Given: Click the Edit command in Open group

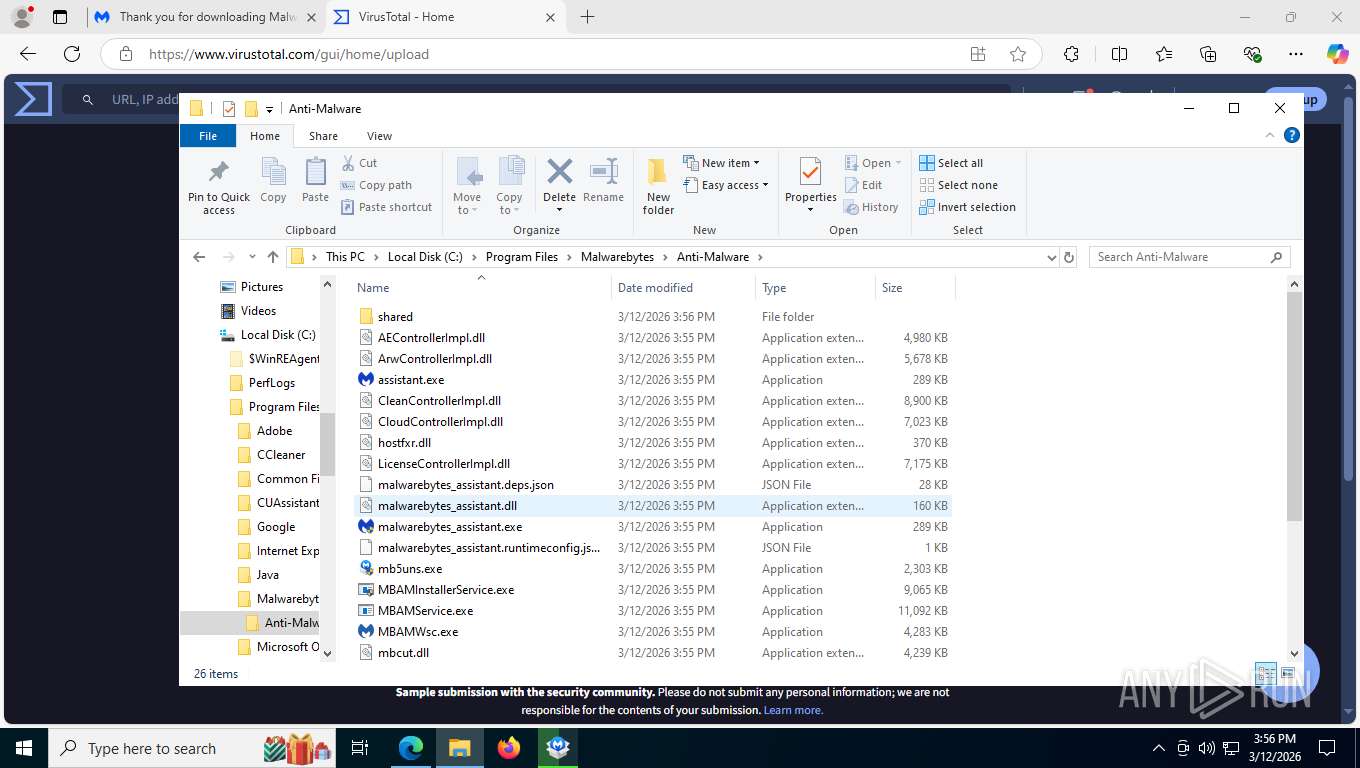Looking at the screenshot, I should (863, 185).
